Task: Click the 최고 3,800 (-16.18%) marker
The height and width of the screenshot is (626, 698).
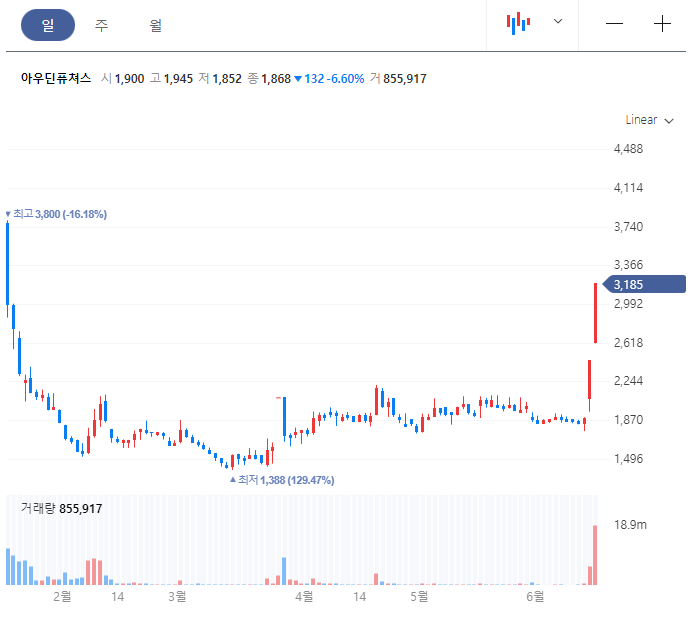Action: [56, 214]
